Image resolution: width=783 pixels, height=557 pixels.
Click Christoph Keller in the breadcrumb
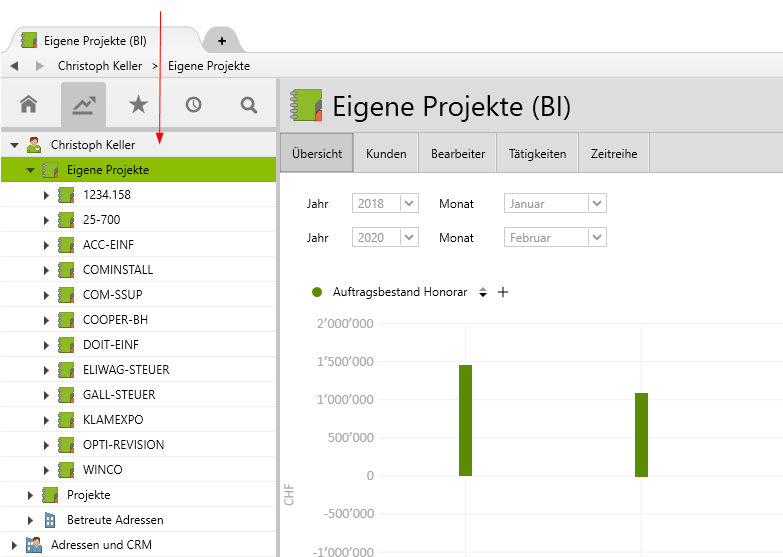click(x=100, y=66)
